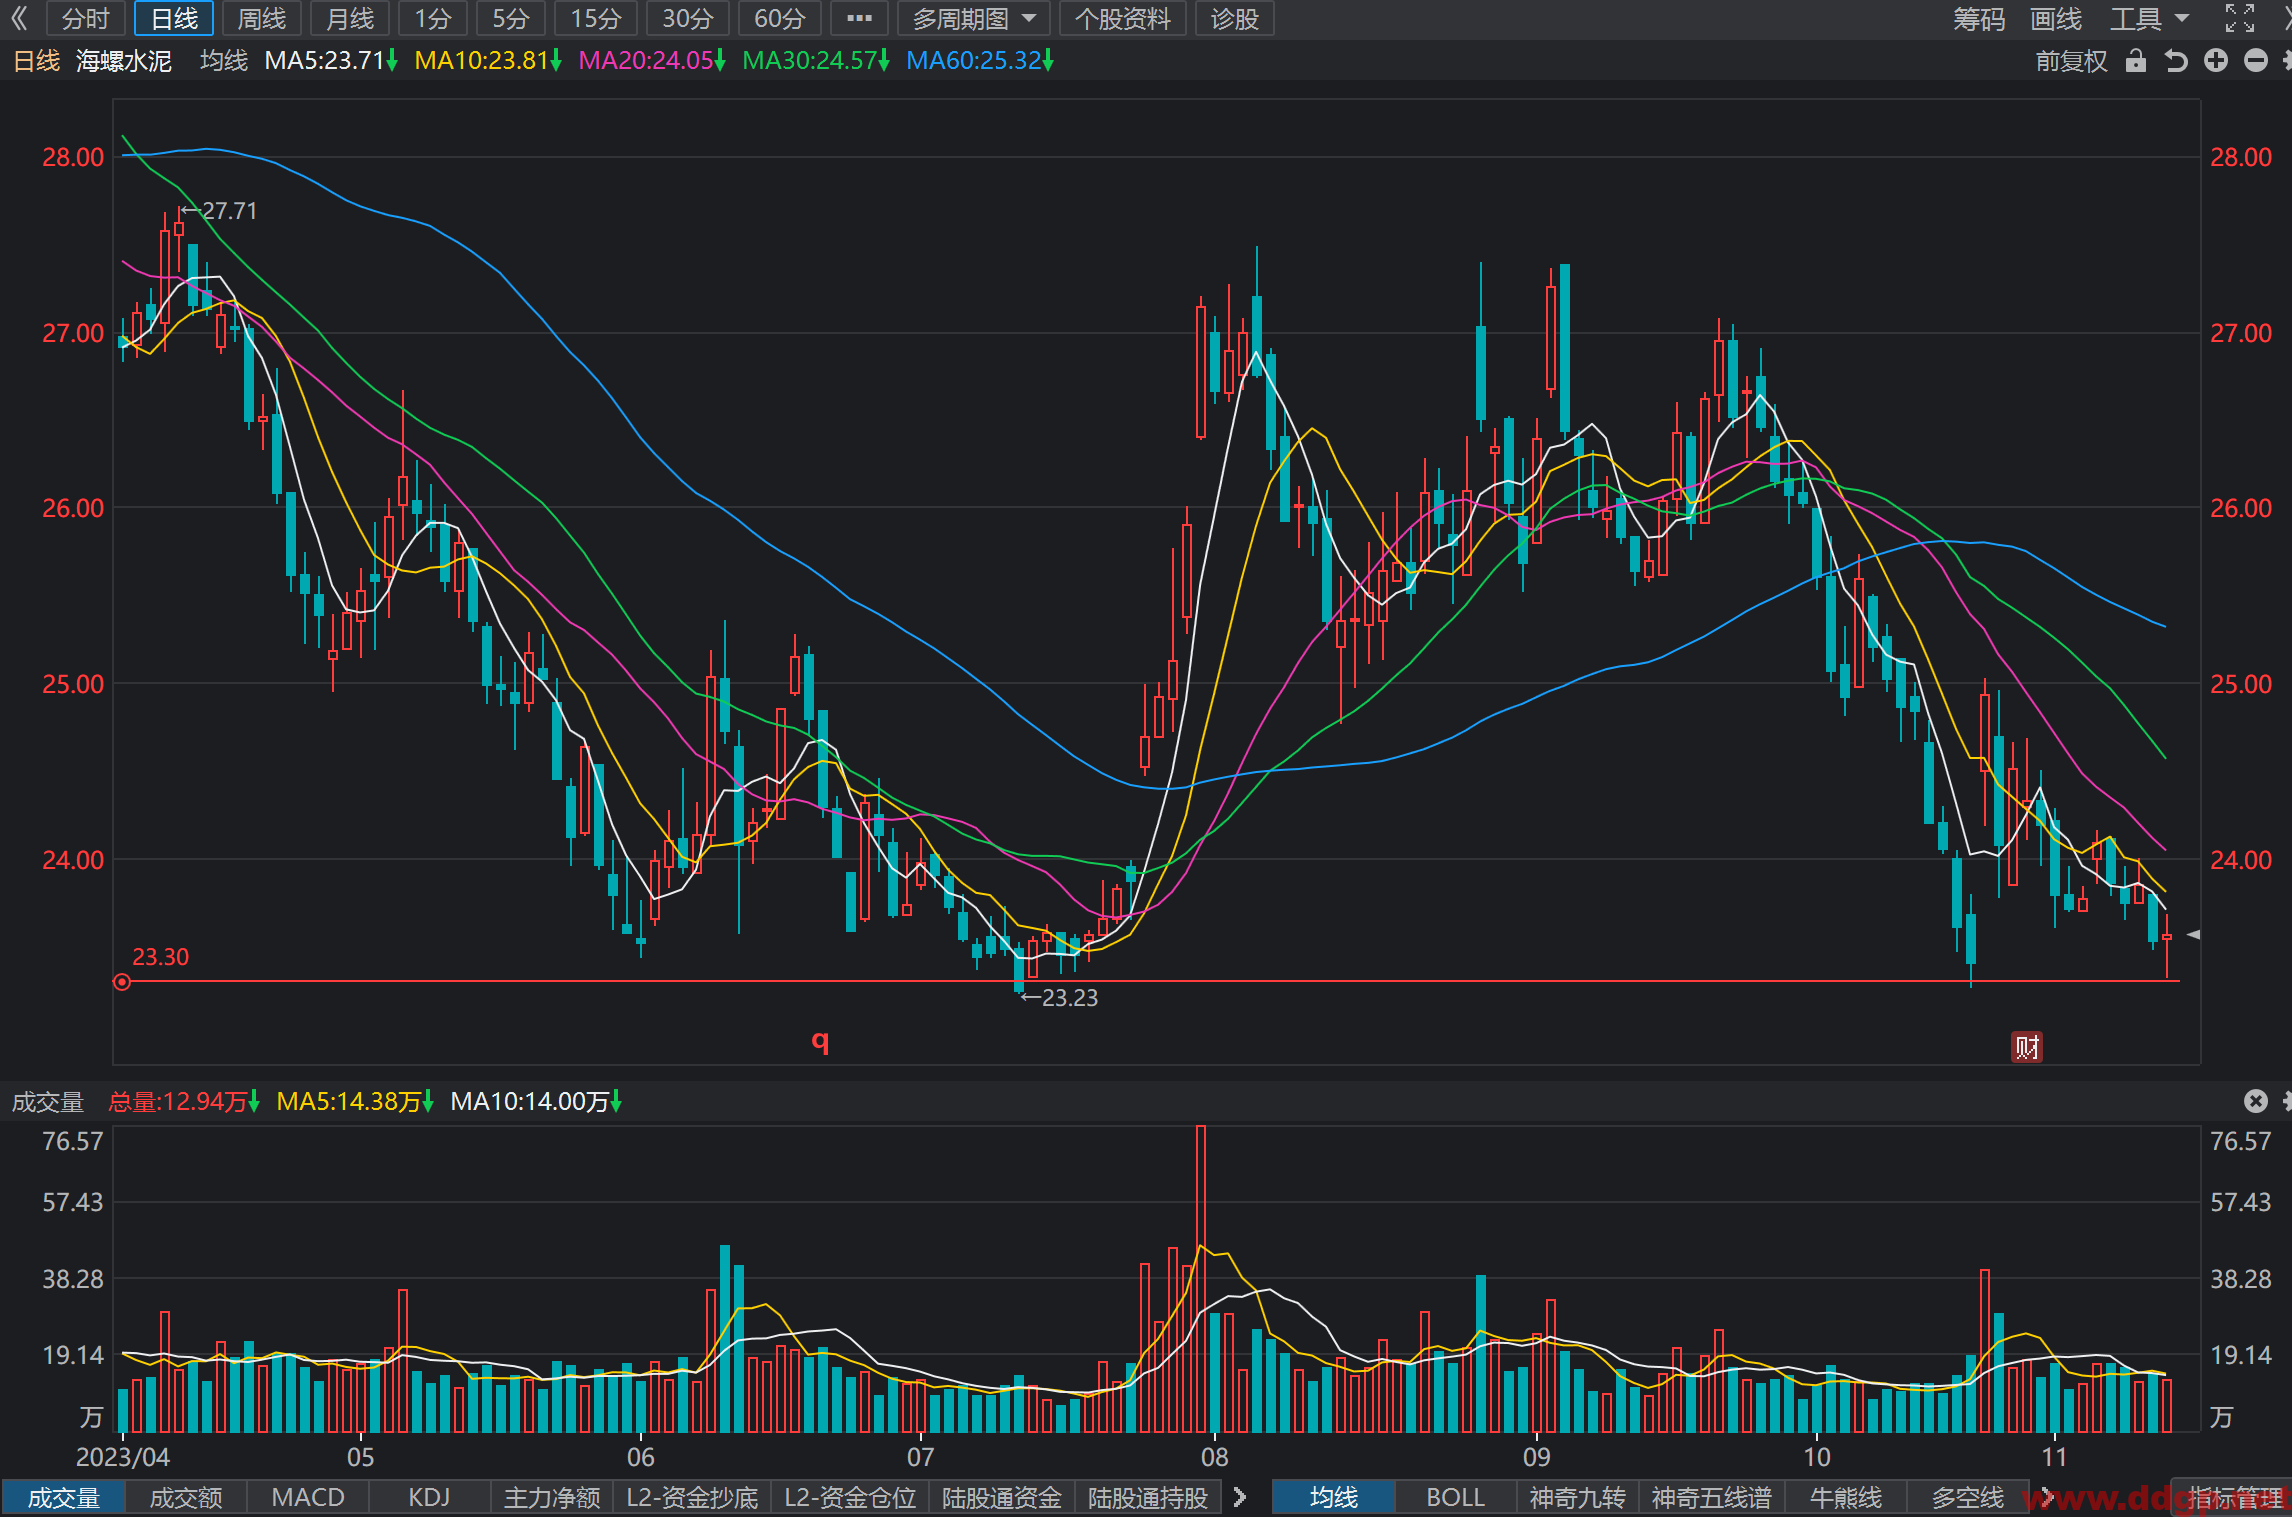This screenshot has height=1517, width=2292.
Task: Click the MA30:24.57 green indicator
Action: point(816,61)
